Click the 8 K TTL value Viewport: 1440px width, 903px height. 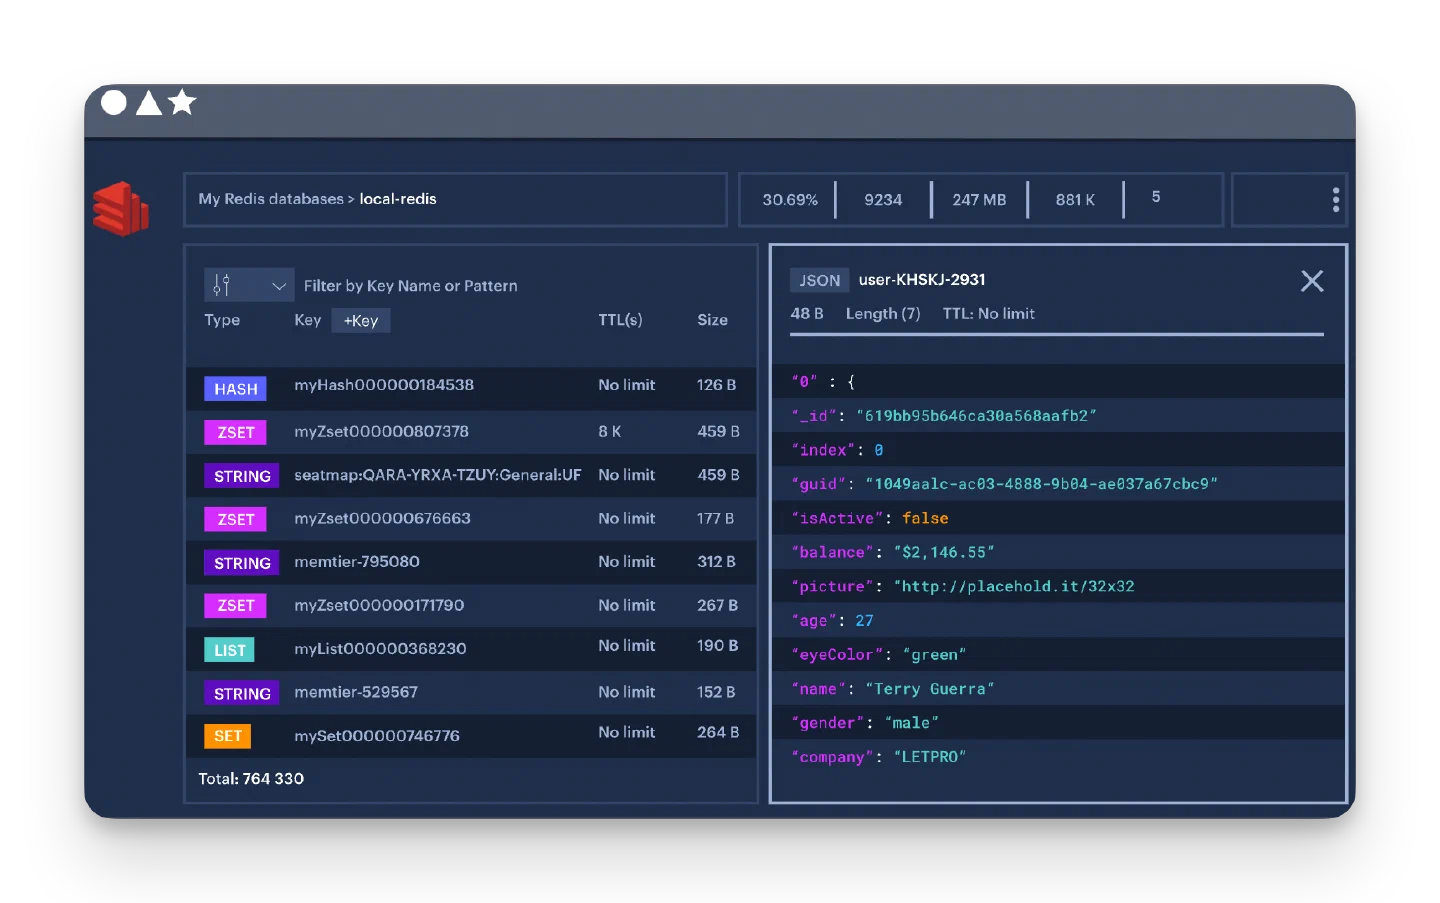point(610,432)
